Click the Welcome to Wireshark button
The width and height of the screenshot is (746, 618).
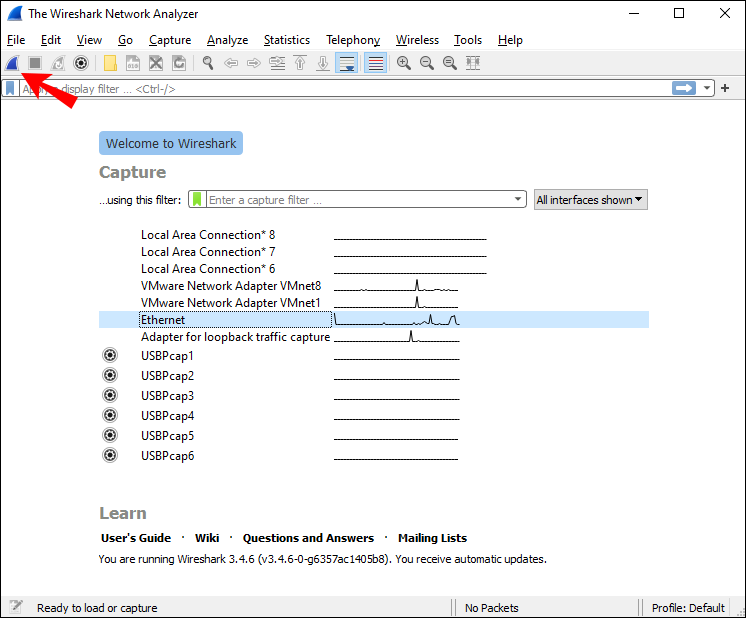pyautogui.click(x=171, y=143)
